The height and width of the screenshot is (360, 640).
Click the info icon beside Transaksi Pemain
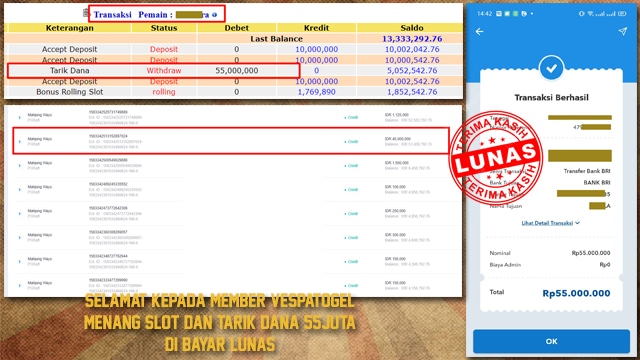[215, 15]
